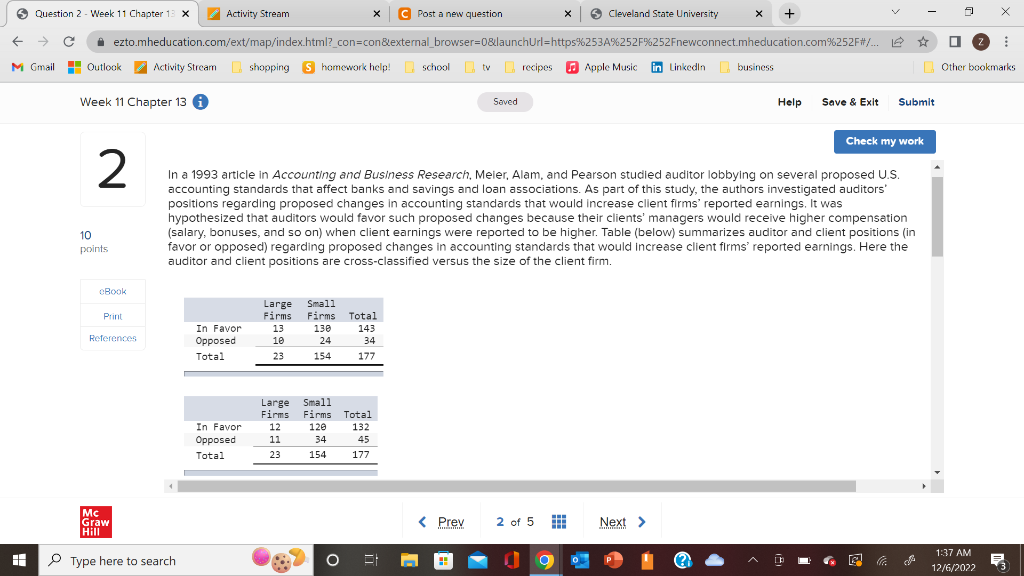
Task: Click the McGraw Hill logo
Action: point(95,522)
